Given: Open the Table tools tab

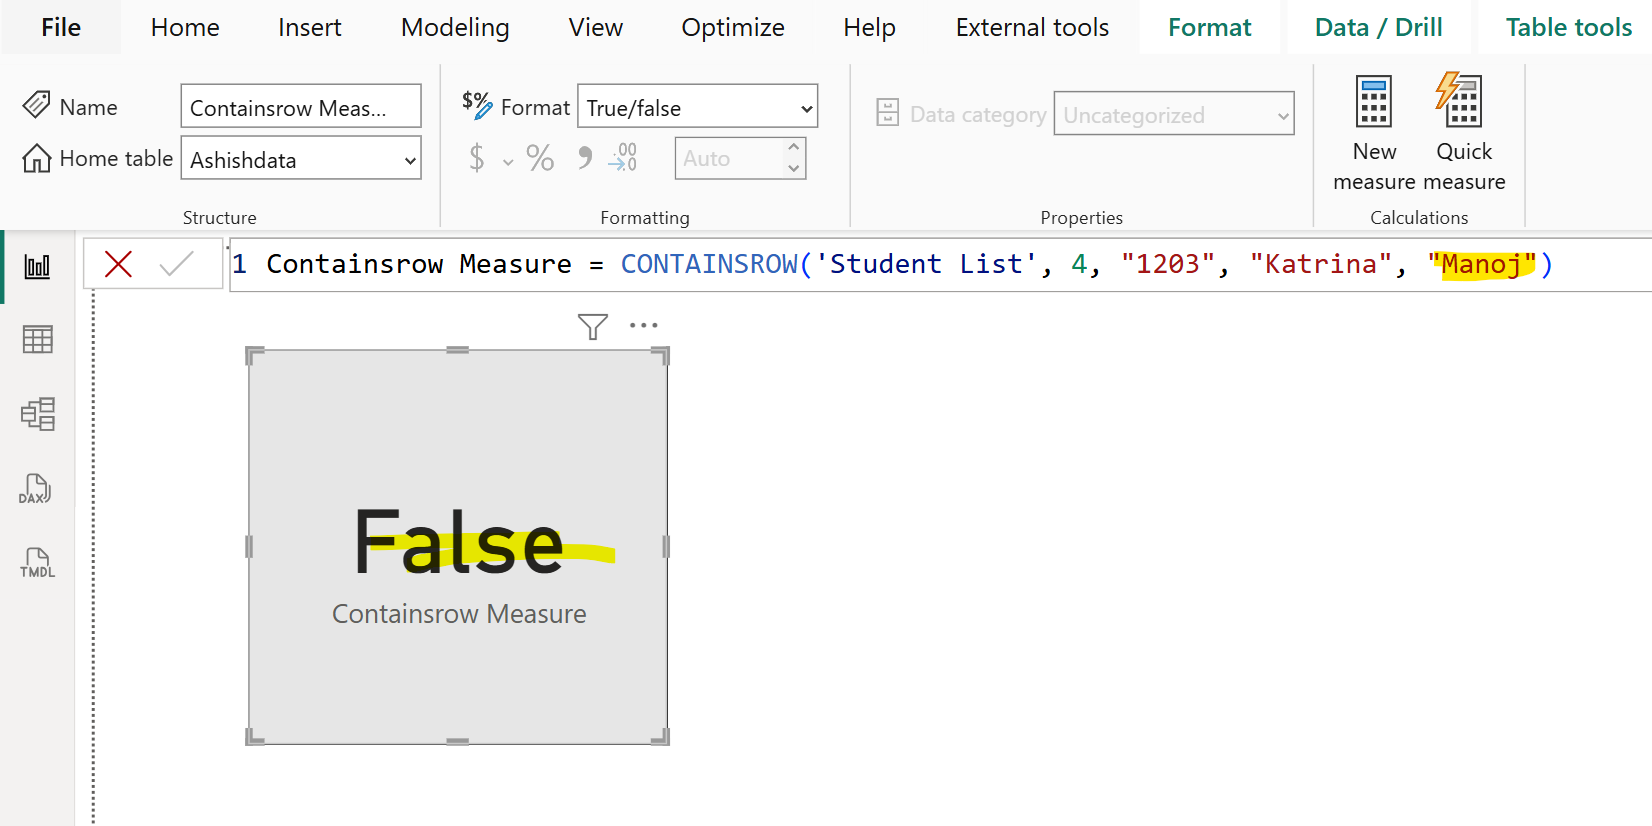Looking at the screenshot, I should coord(1568,28).
